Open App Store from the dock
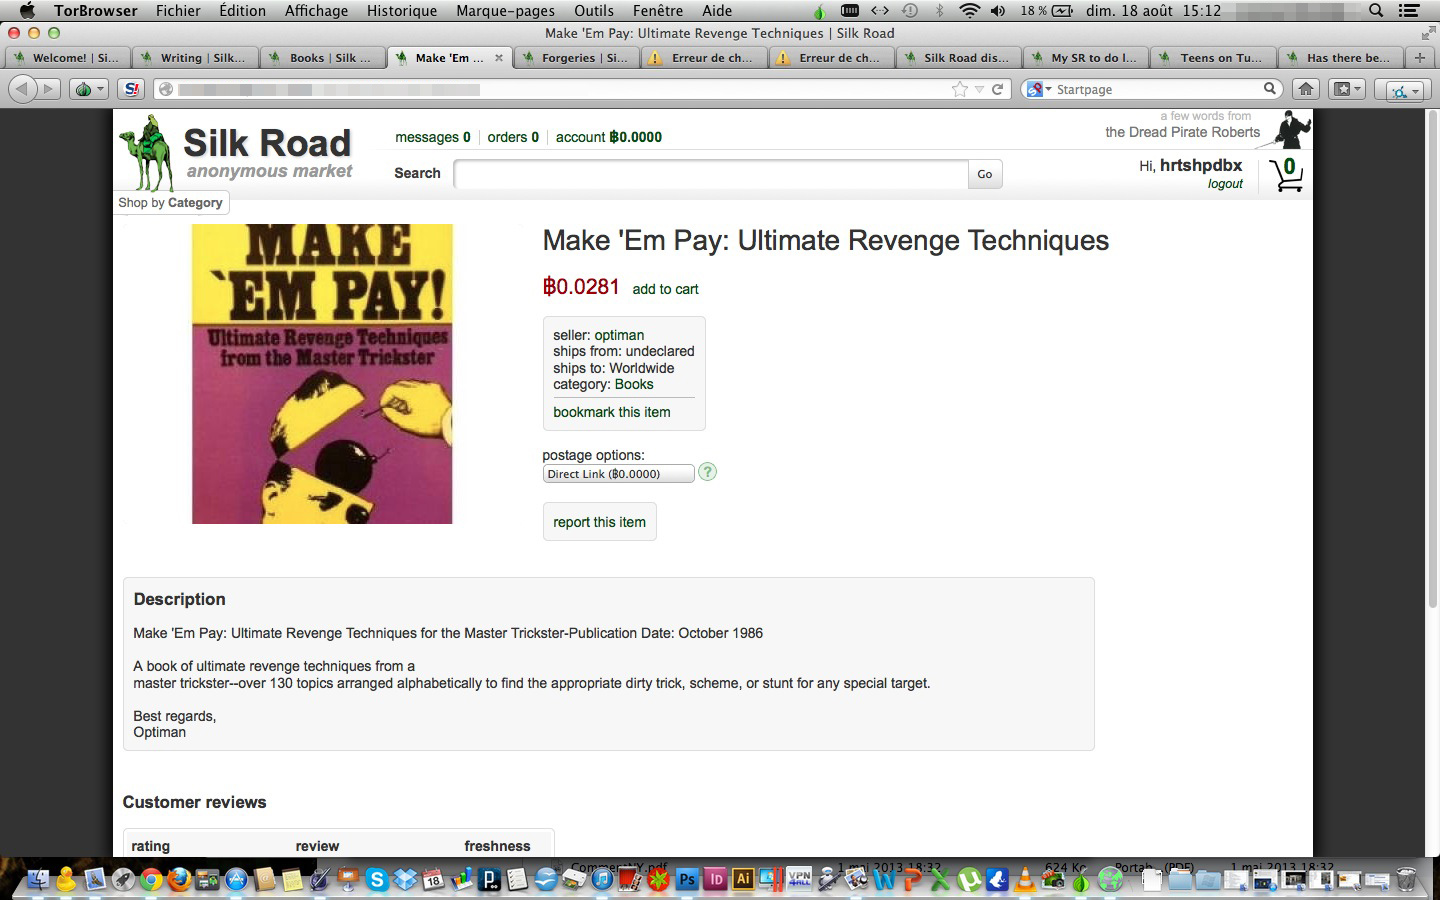Viewport: 1440px width, 900px height. (x=236, y=879)
